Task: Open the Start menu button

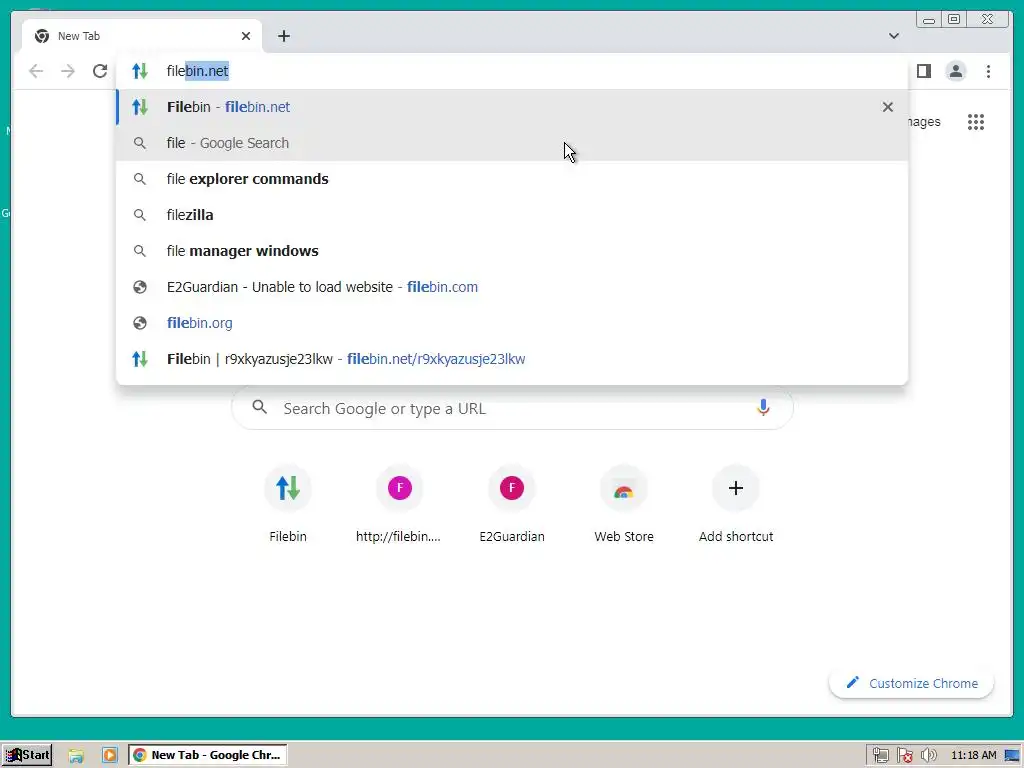Action: point(27,755)
